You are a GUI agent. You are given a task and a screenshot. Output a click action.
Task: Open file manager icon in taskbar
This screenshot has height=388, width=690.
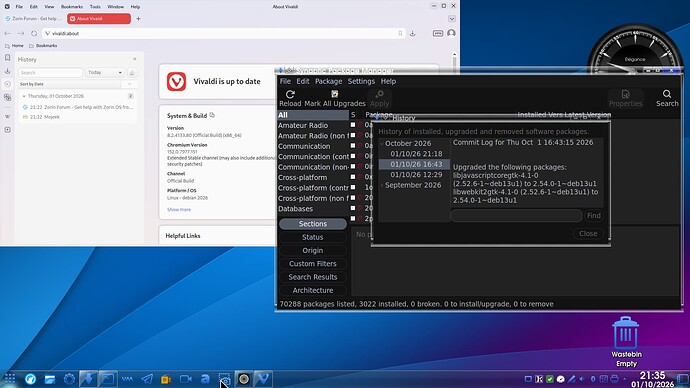point(50,379)
